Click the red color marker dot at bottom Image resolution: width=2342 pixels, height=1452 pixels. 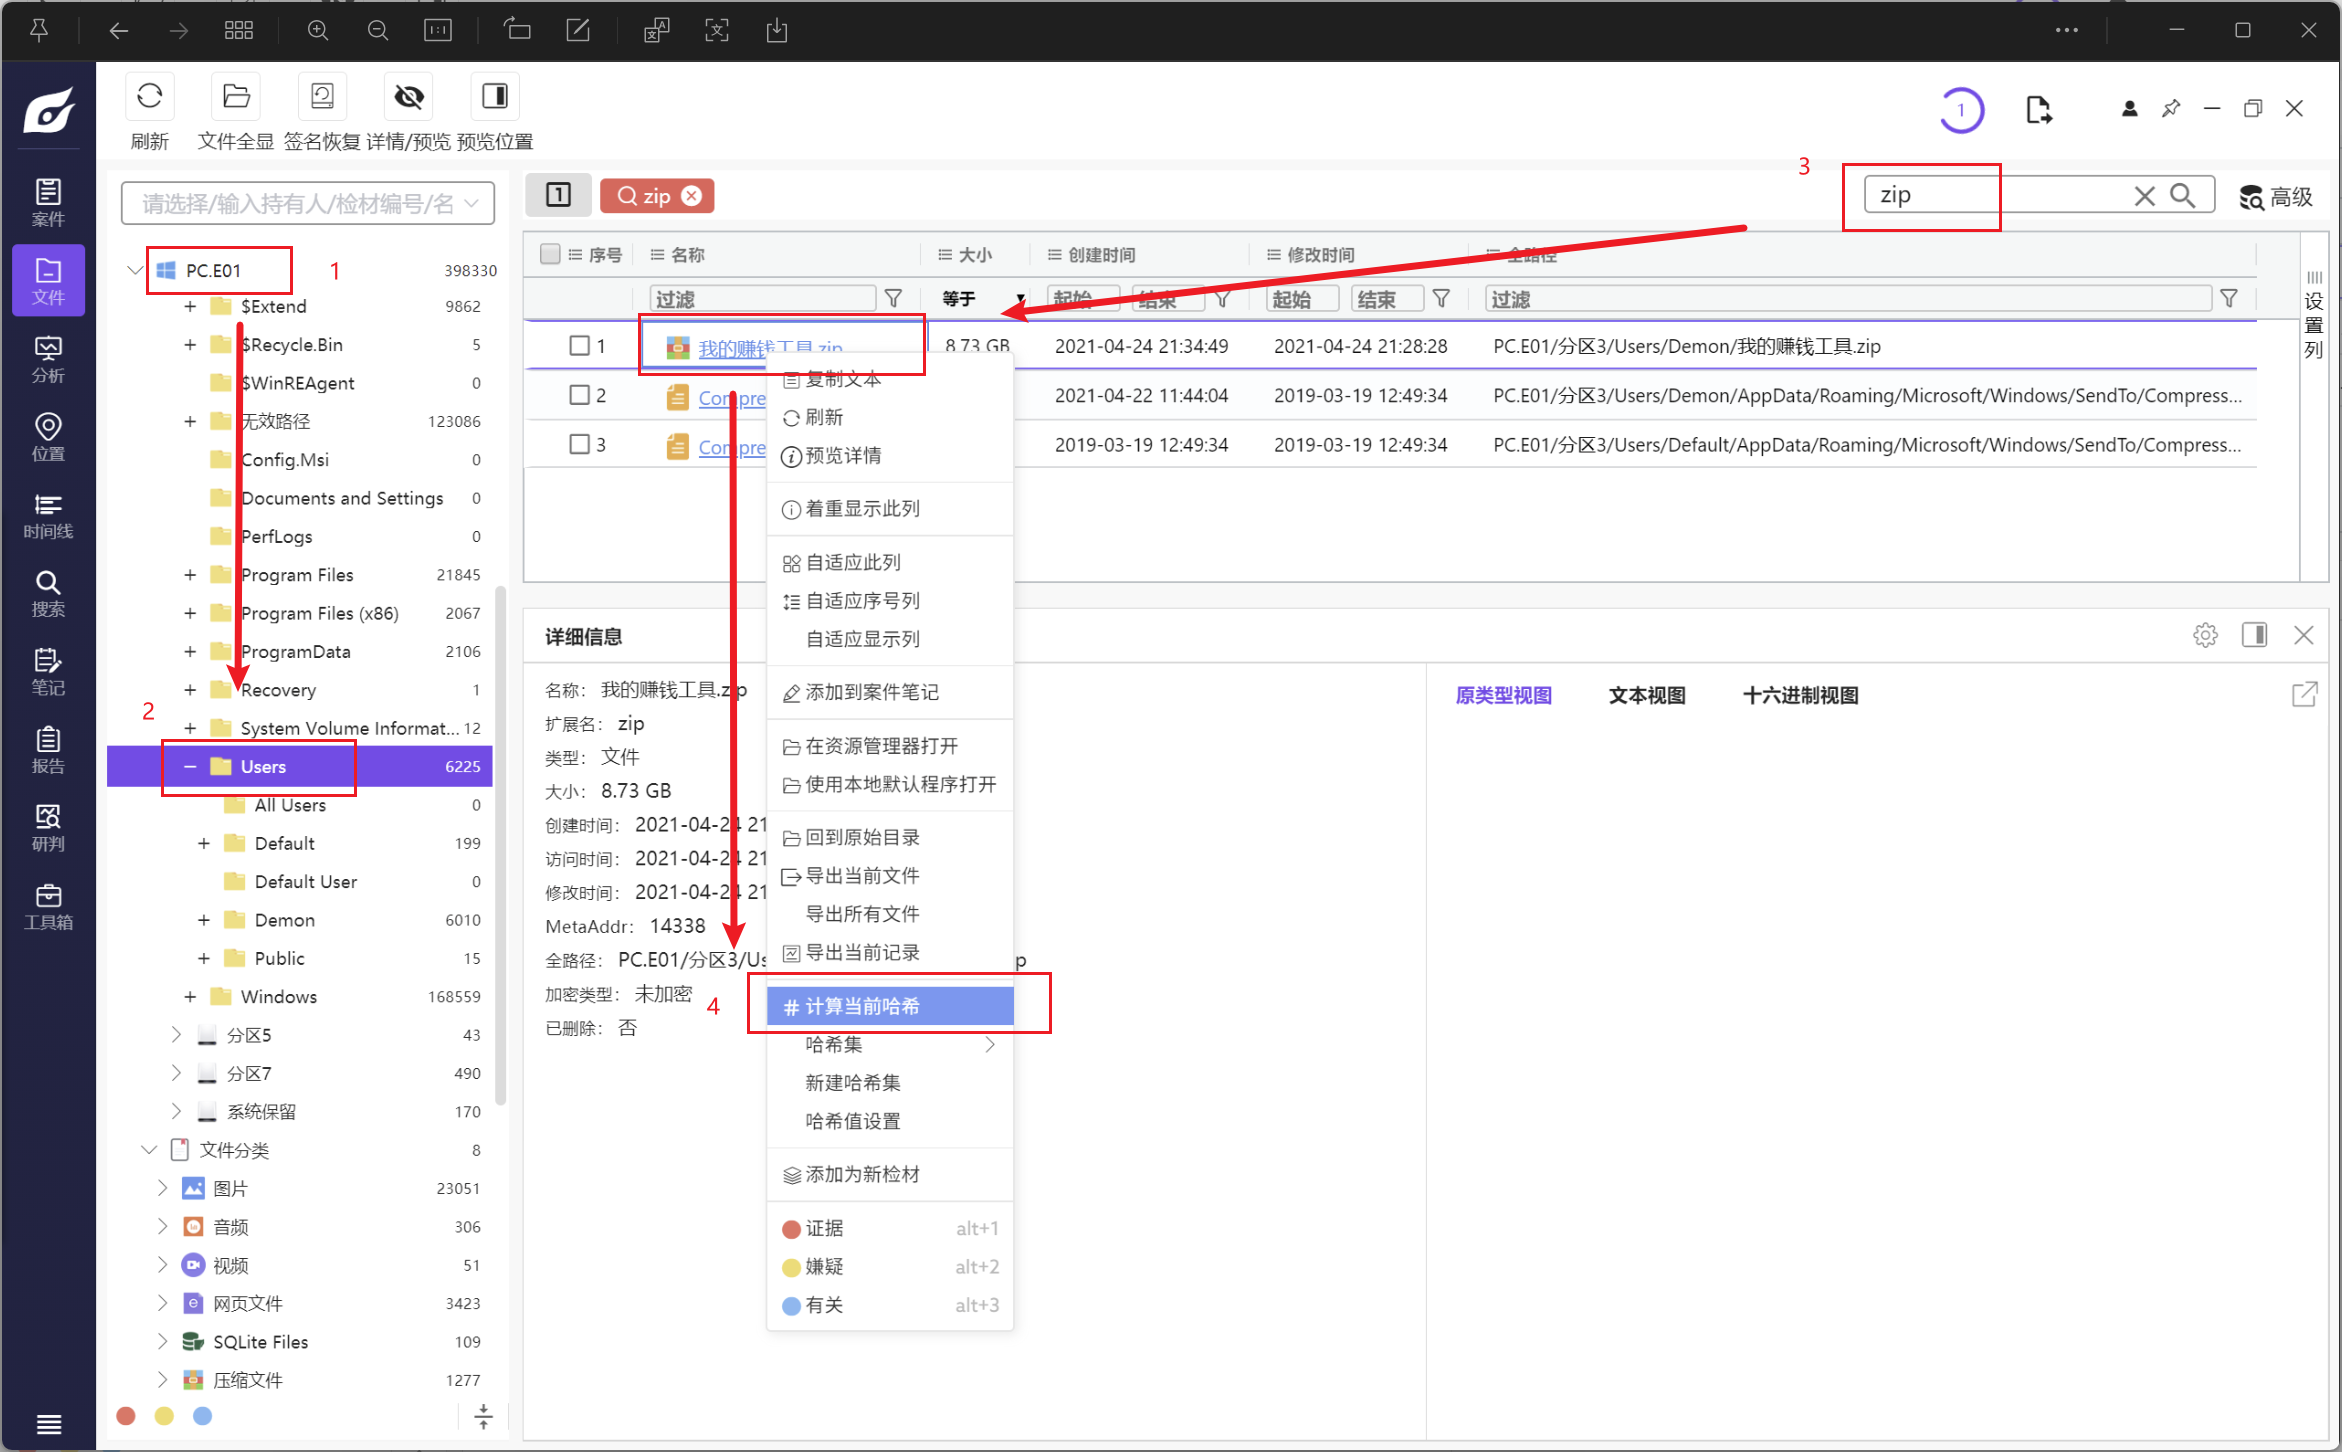click(126, 1416)
